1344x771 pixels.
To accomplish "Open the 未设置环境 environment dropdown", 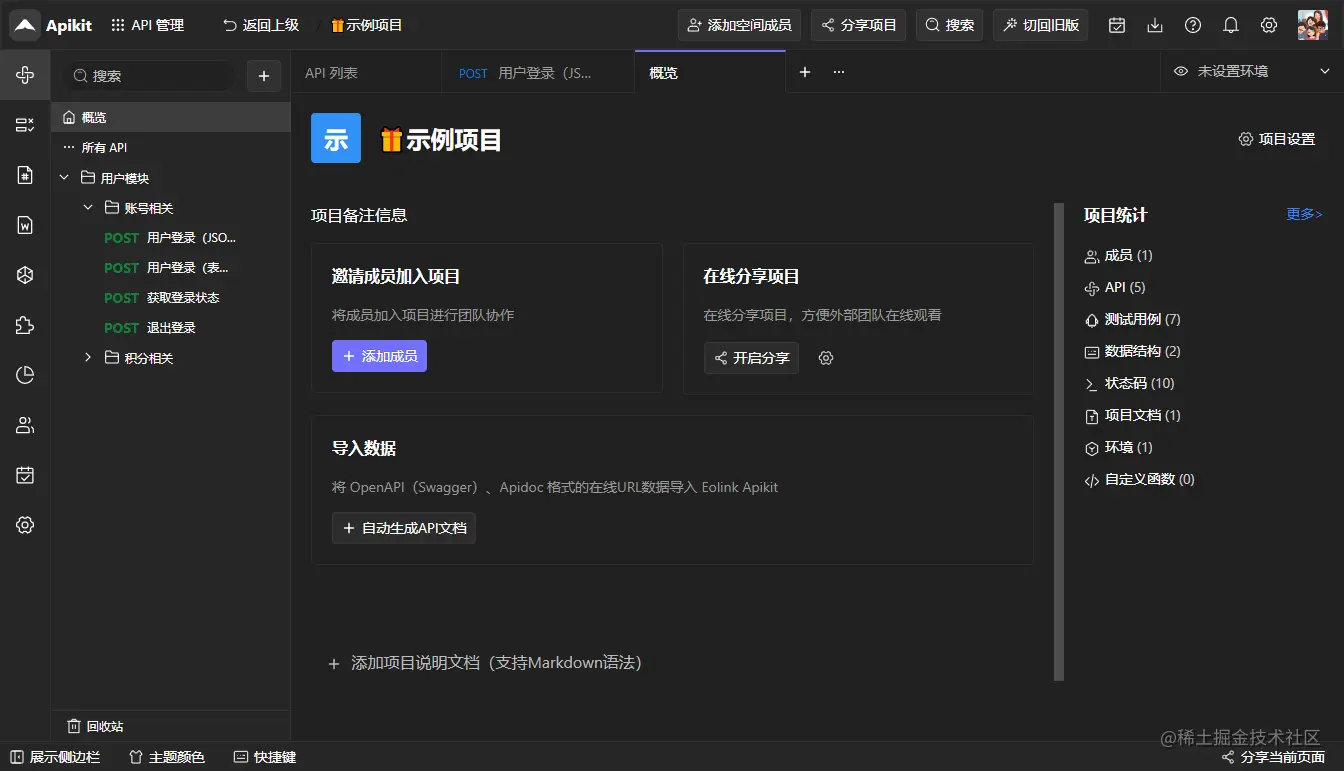I will tap(1252, 72).
